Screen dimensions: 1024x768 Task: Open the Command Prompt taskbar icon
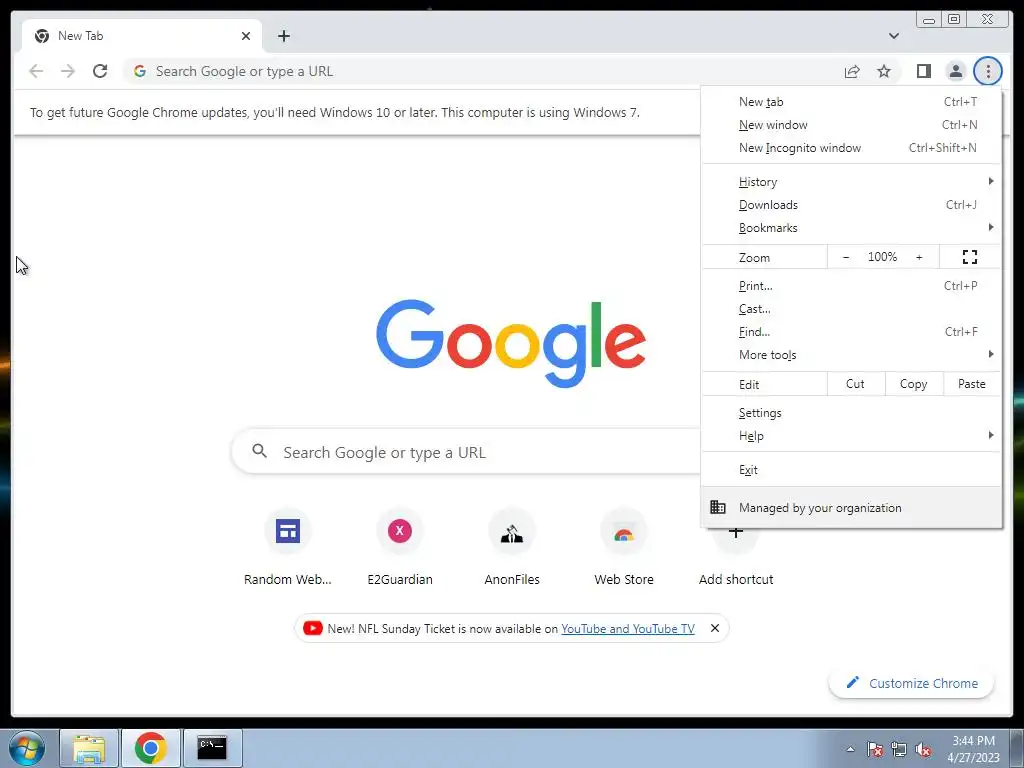click(x=212, y=748)
